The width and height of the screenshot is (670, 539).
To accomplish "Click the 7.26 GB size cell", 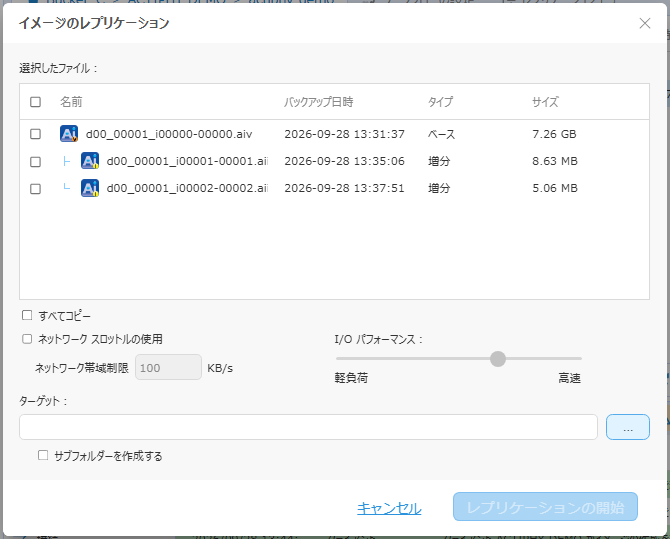I will coord(554,134).
